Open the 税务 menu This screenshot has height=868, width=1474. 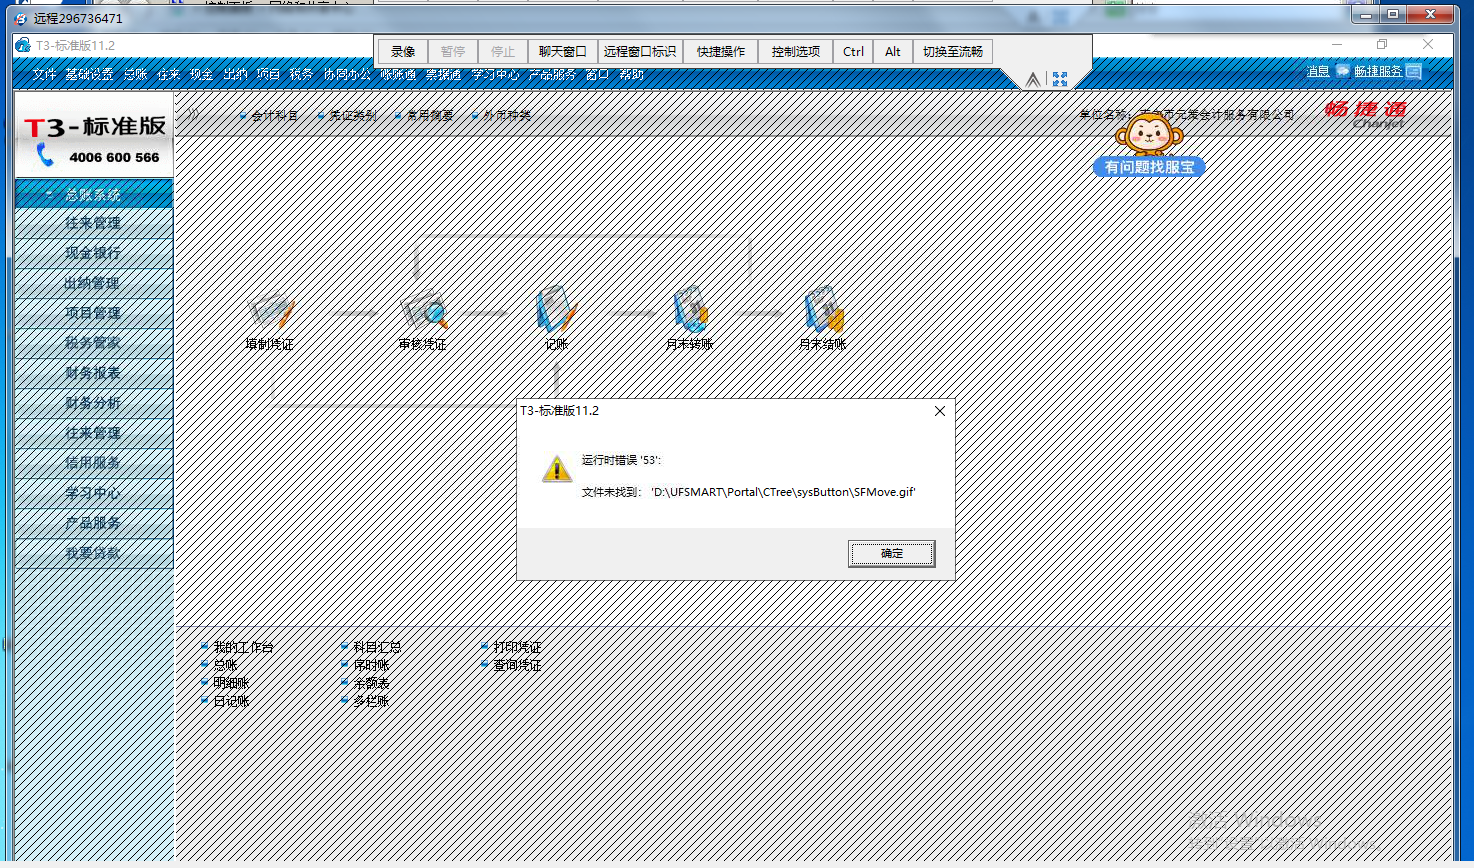301,74
